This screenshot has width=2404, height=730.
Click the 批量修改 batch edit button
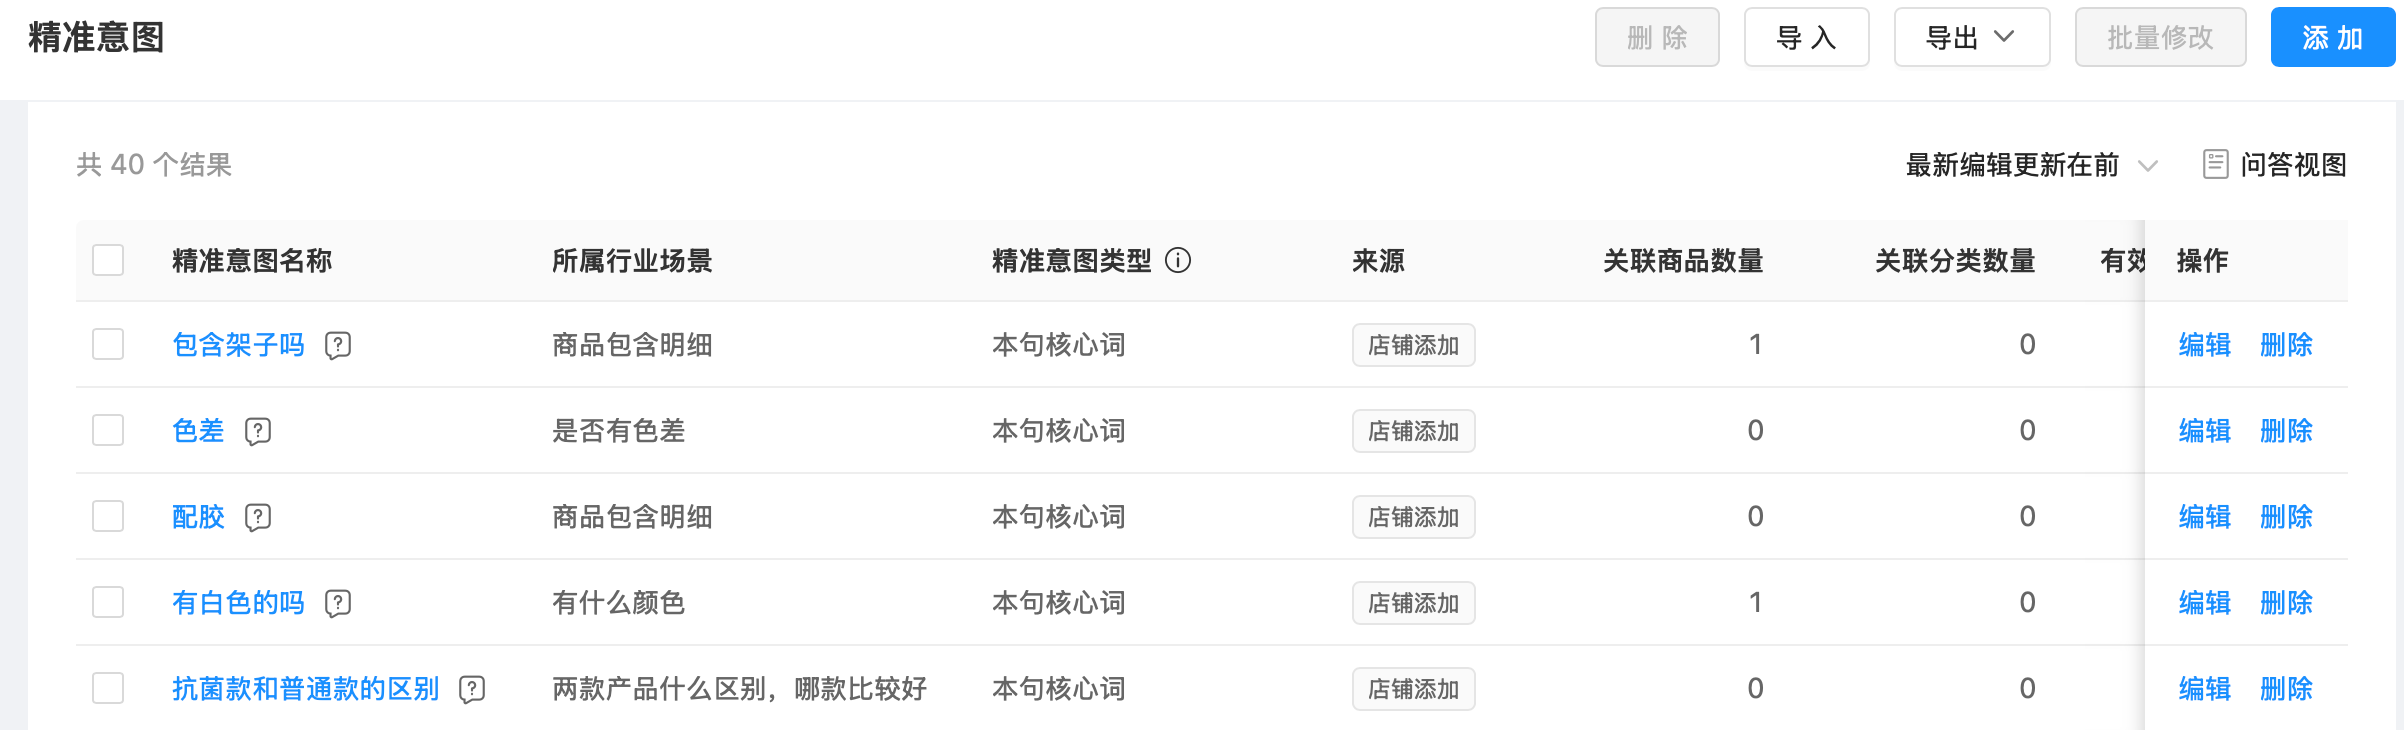click(2160, 37)
